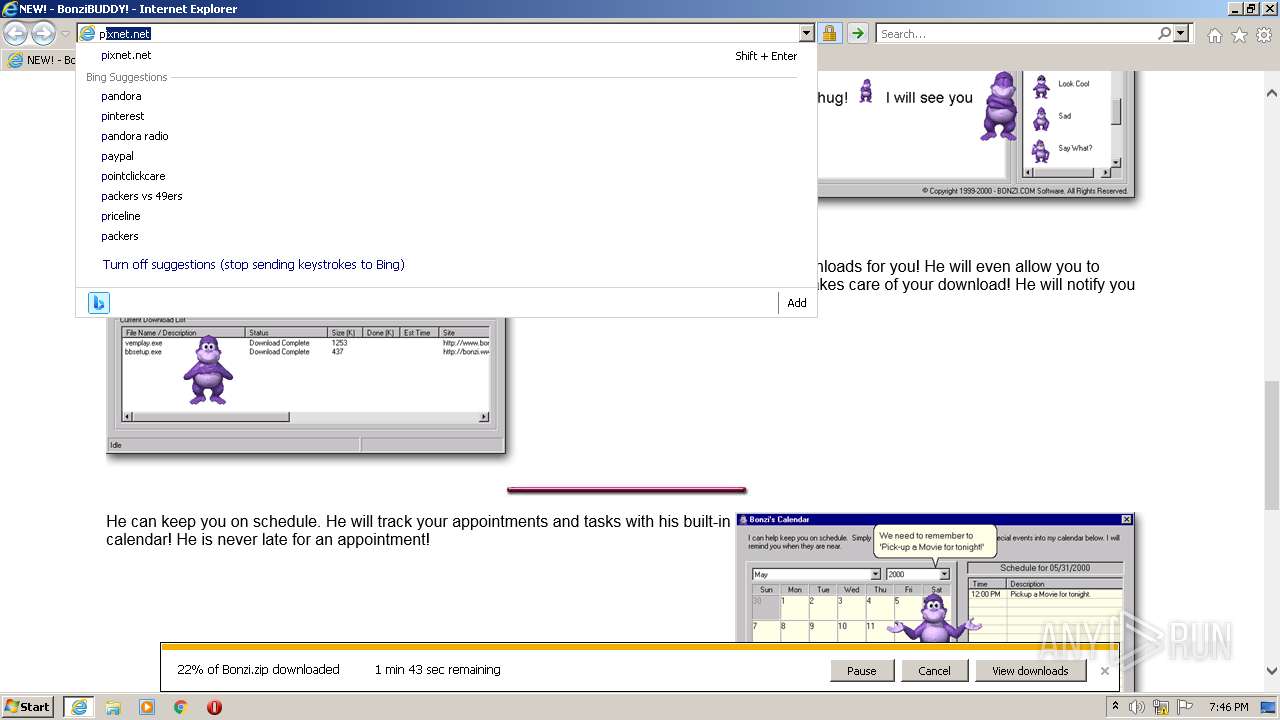Click the red antivirus taskbar icon
The height and width of the screenshot is (720, 1280).
(x=214, y=707)
